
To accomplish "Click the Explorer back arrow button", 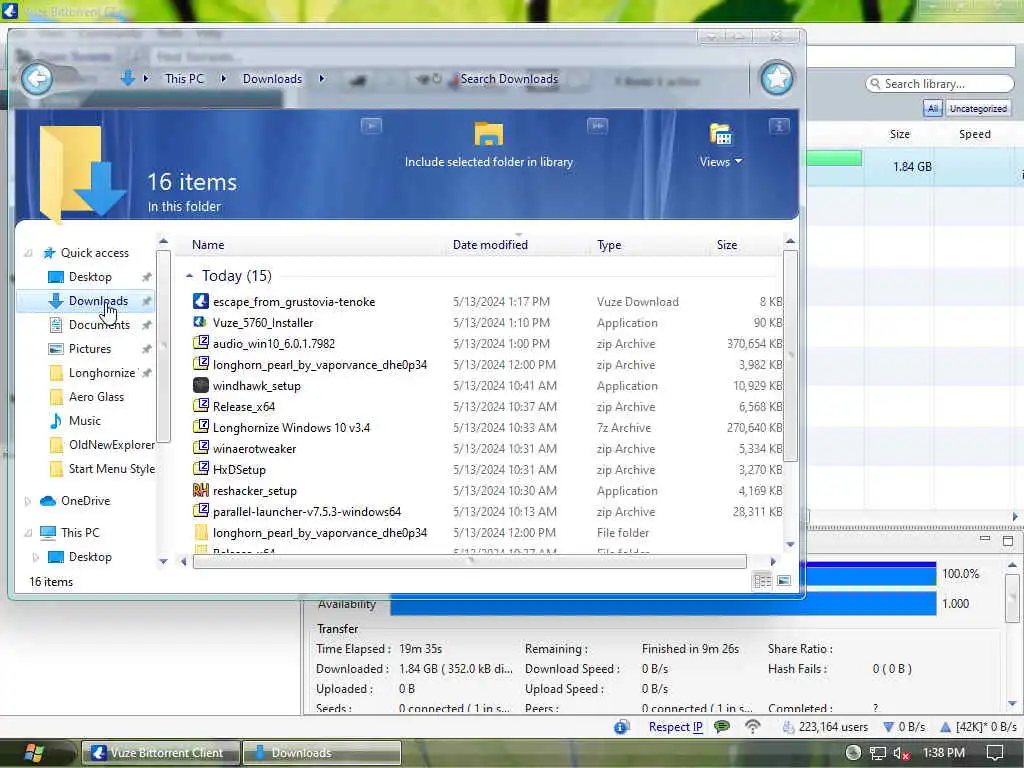I will (x=37, y=79).
